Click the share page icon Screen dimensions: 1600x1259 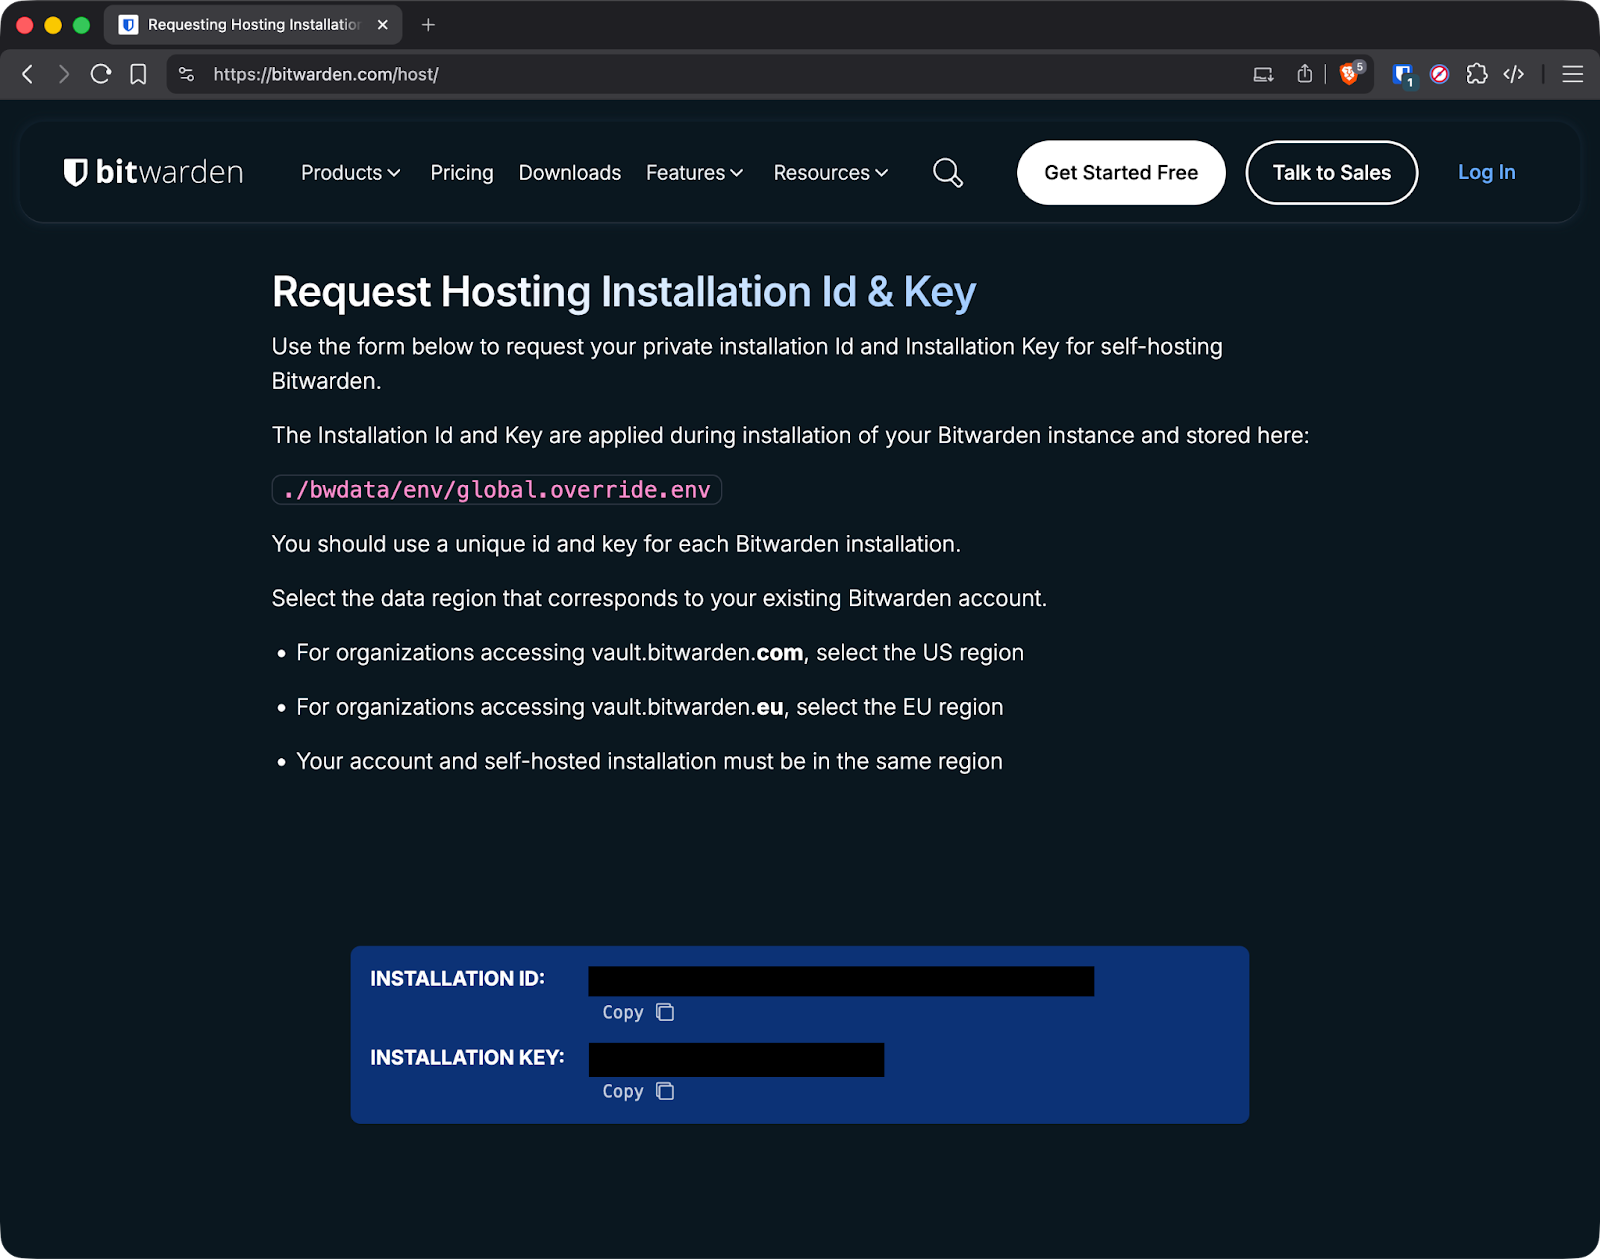click(x=1304, y=73)
